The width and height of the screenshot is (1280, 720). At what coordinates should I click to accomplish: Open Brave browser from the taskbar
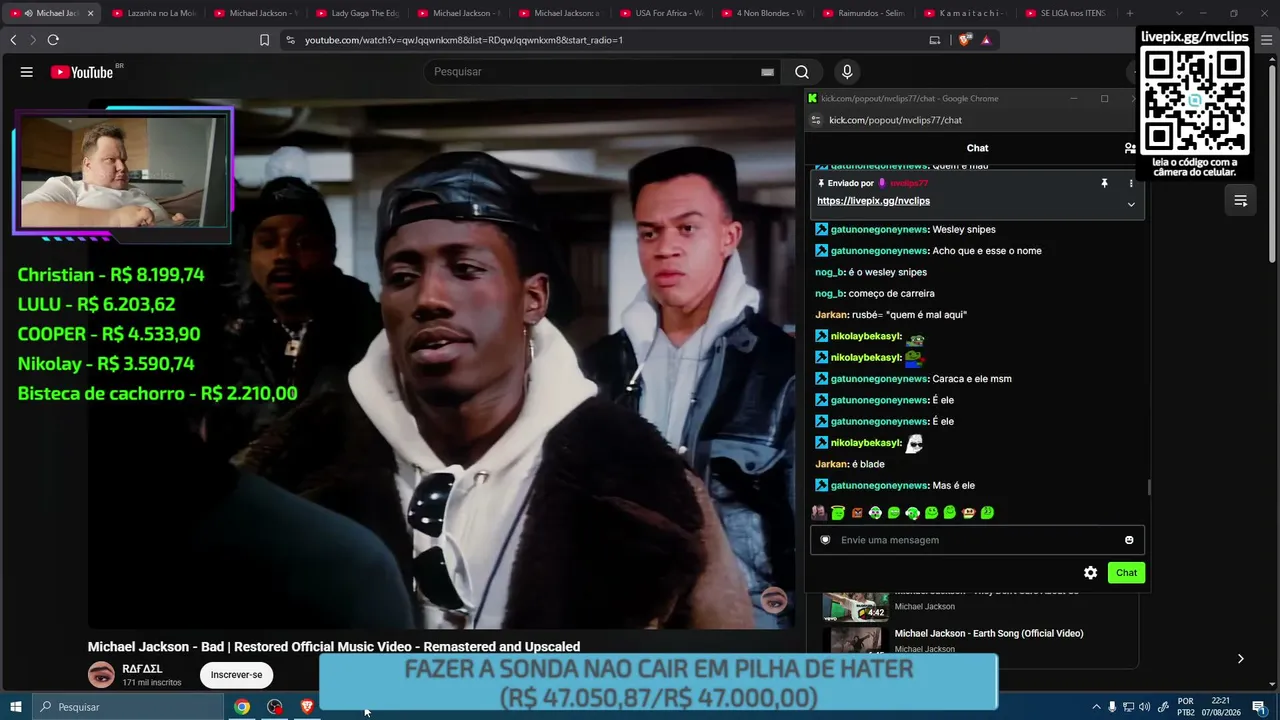[307, 707]
